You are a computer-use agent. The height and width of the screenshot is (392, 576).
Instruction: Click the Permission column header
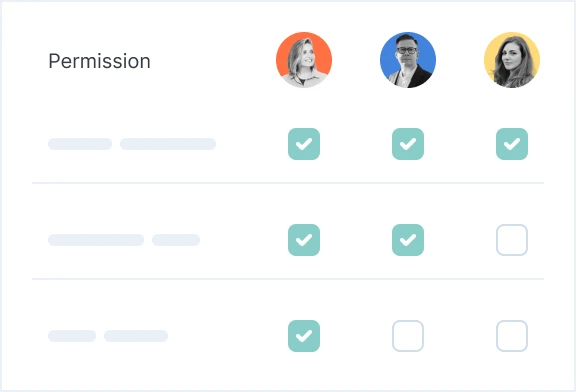point(100,61)
